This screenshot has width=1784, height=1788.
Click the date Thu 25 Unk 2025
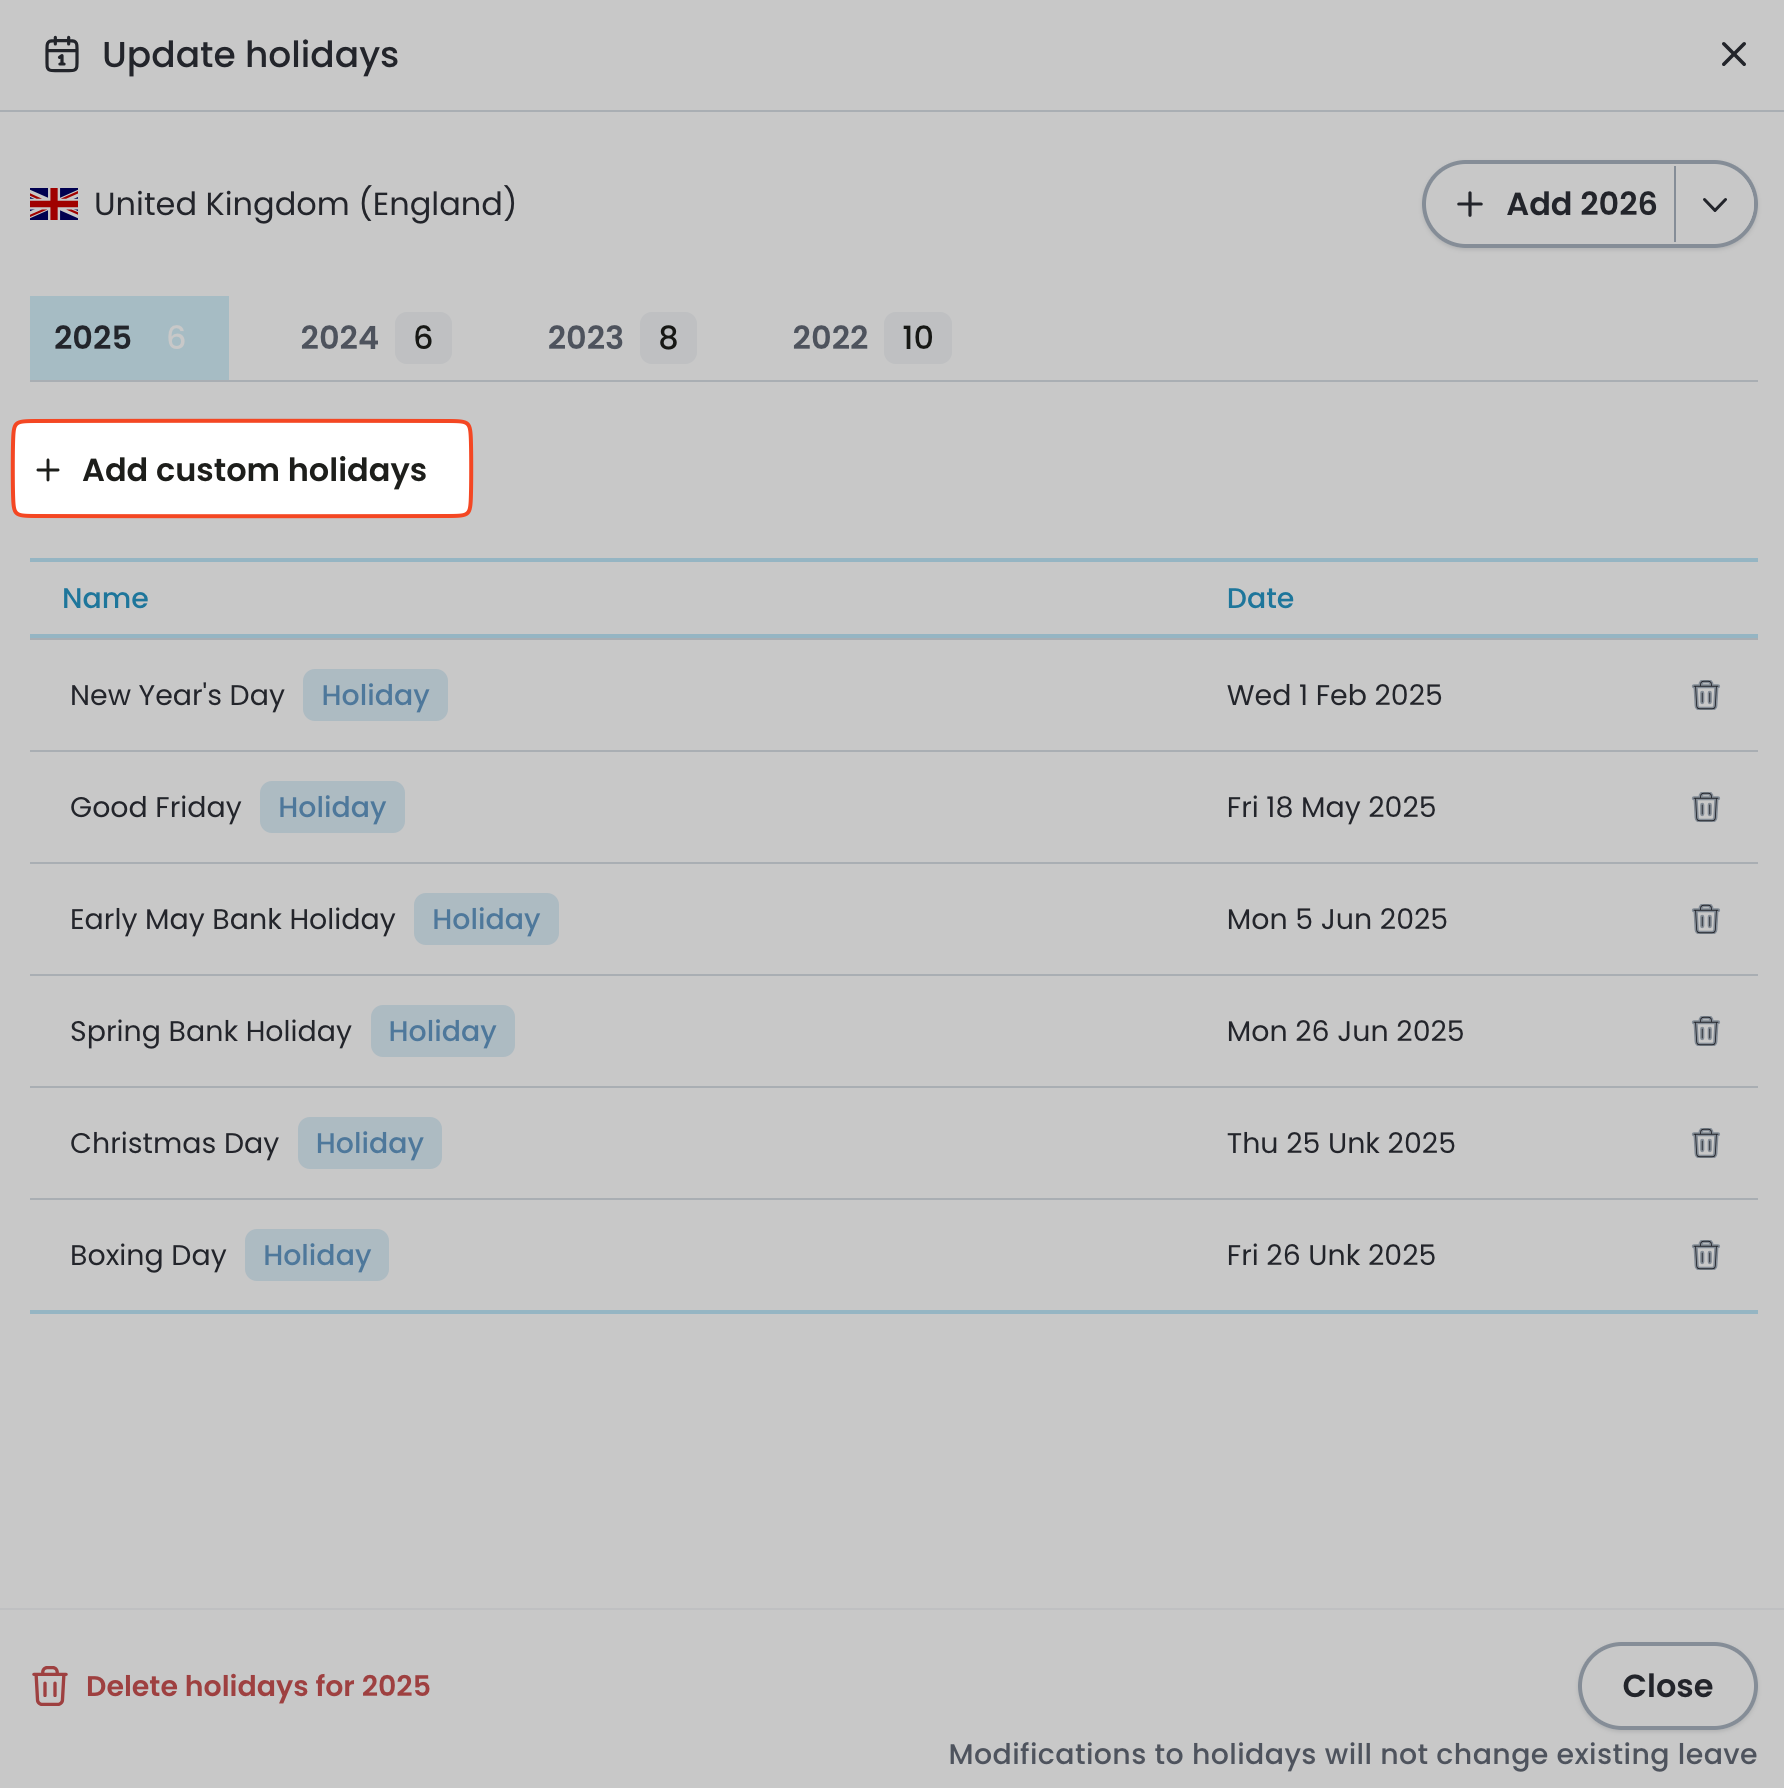1341,1143
